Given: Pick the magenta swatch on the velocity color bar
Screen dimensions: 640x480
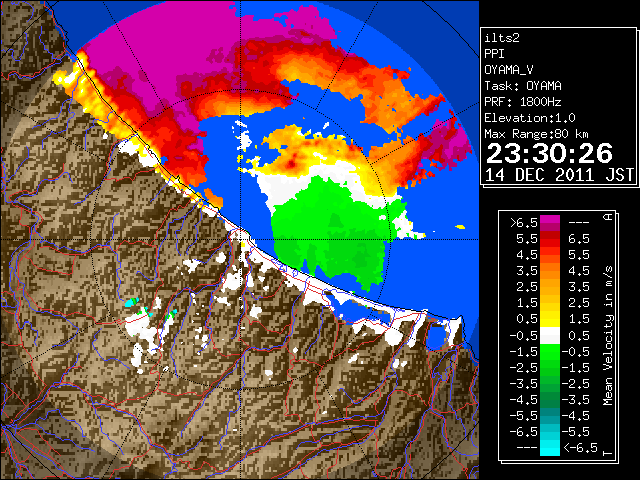Looking at the screenshot, I should [x=550, y=220].
